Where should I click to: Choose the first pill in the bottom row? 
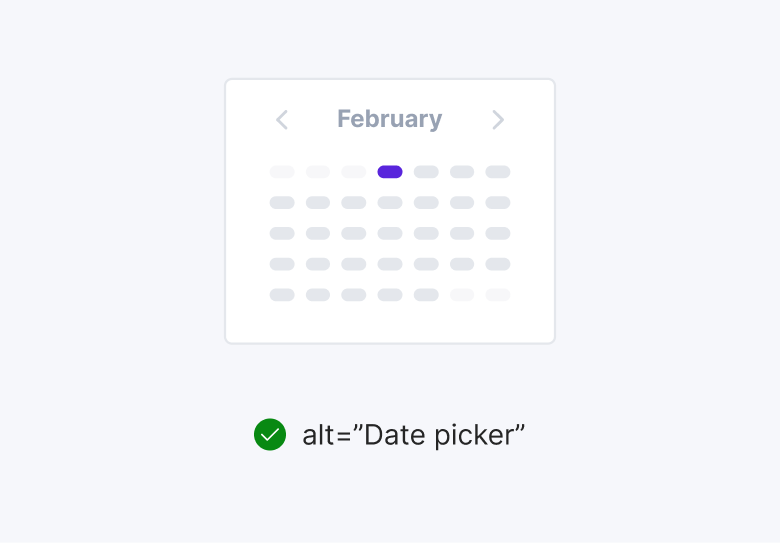pos(282,295)
